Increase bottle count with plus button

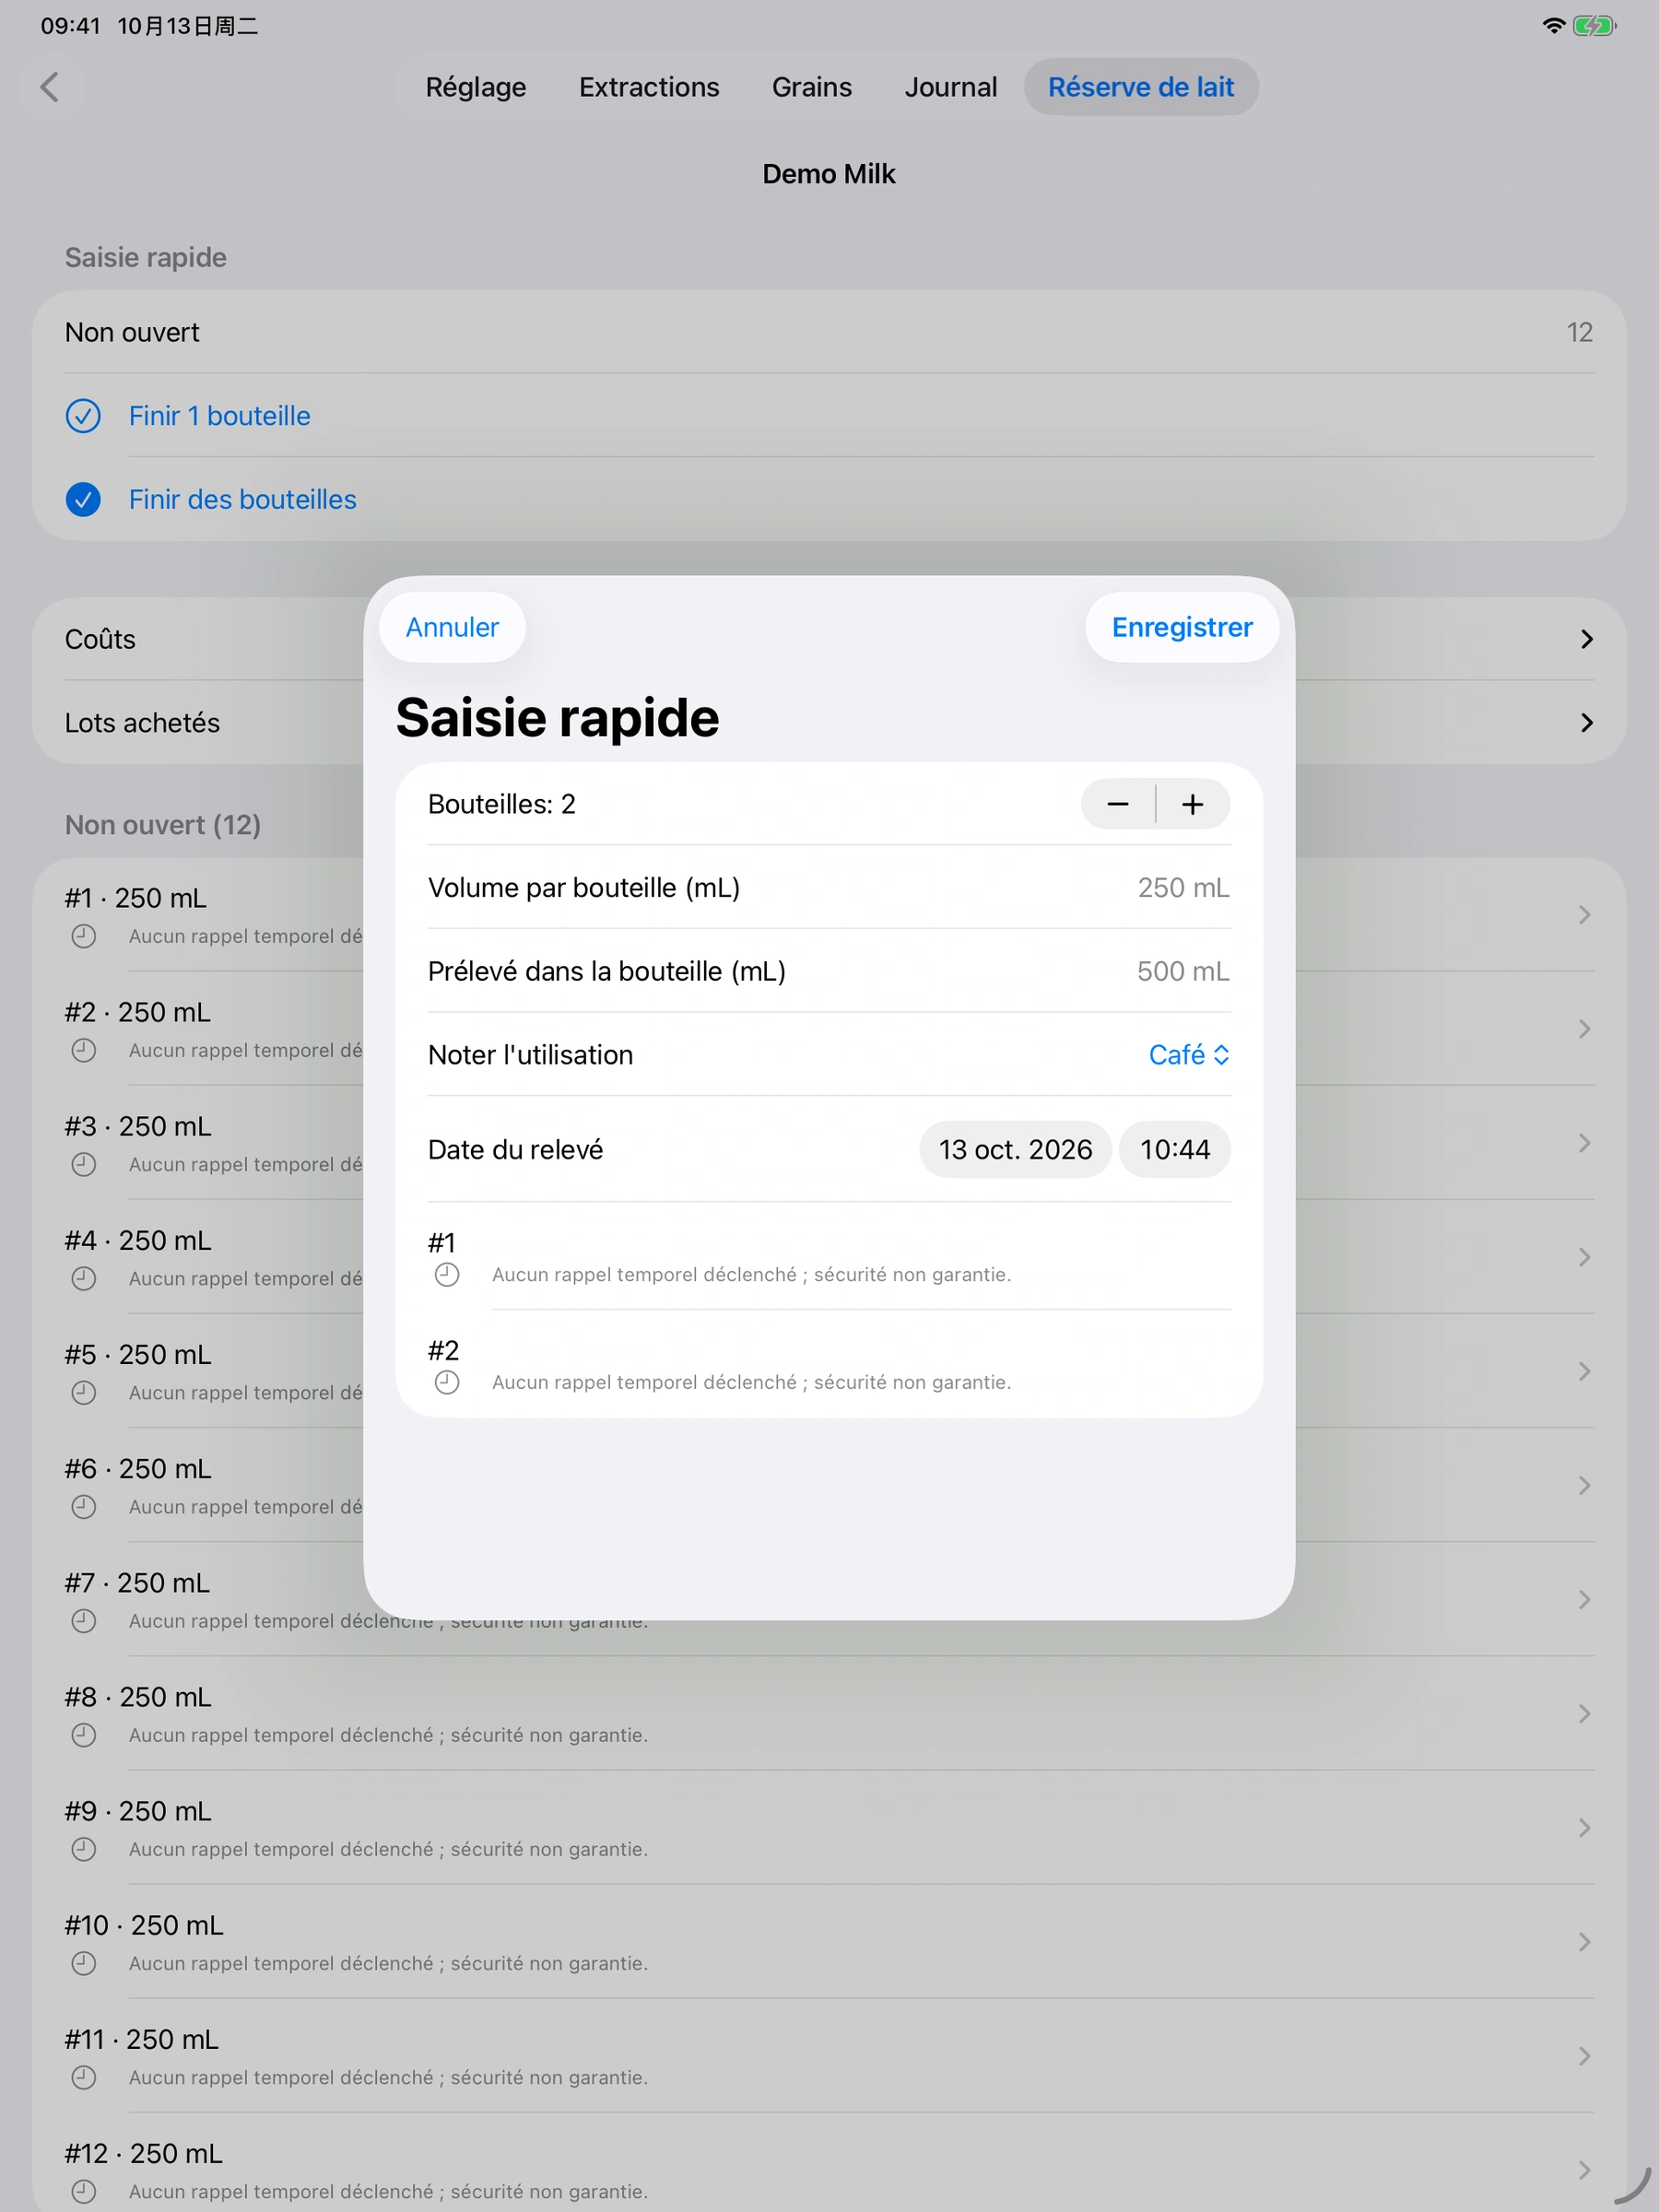point(1193,804)
